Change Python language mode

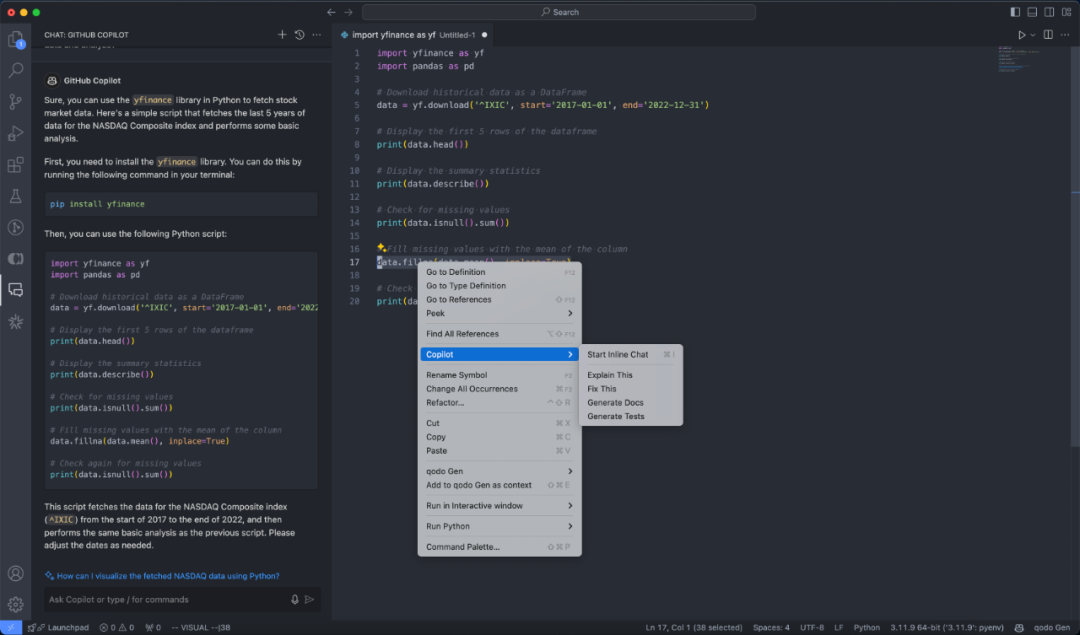click(x=866, y=627)
